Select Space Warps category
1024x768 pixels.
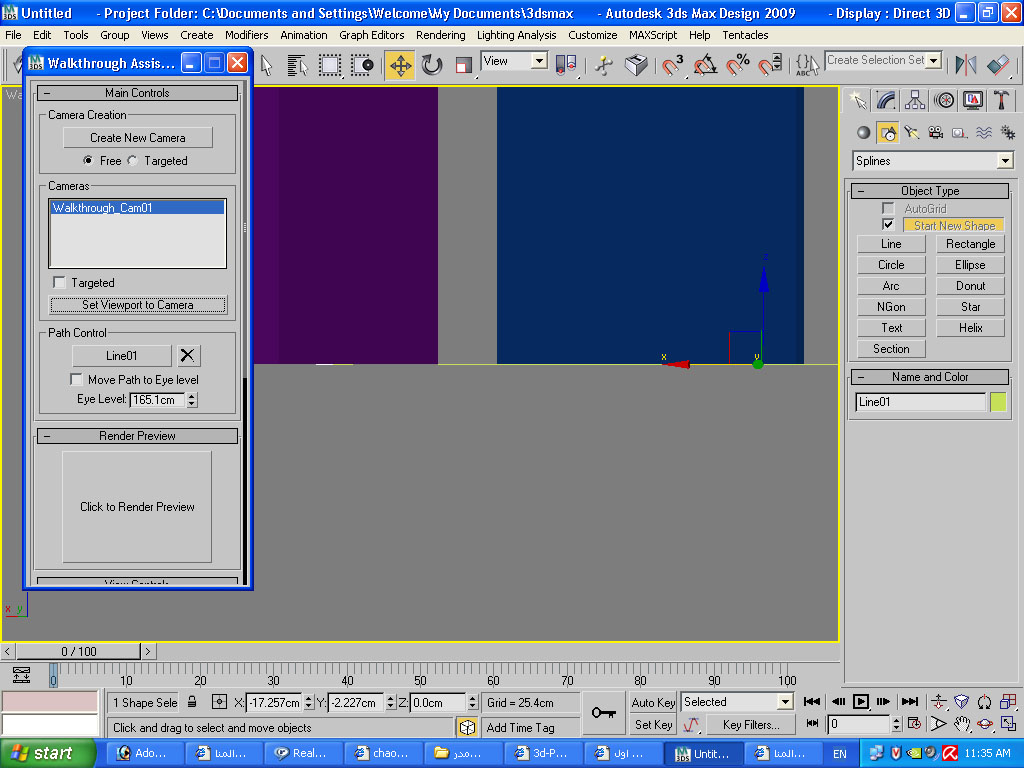(x=984, y=133)
